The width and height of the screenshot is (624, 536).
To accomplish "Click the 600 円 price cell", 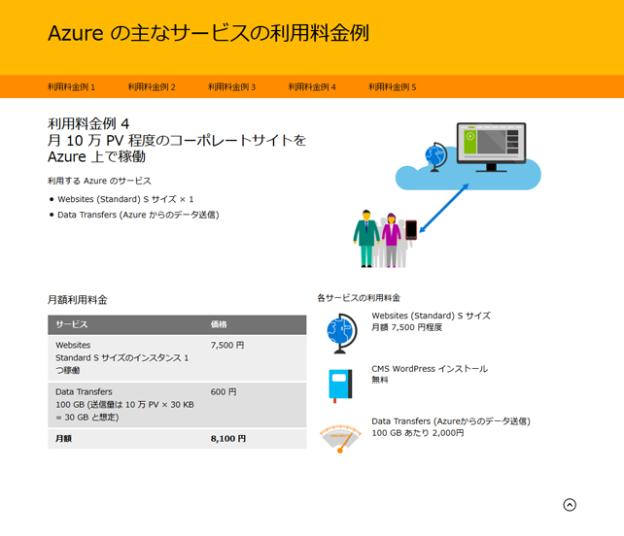I will tap(223, 392).
